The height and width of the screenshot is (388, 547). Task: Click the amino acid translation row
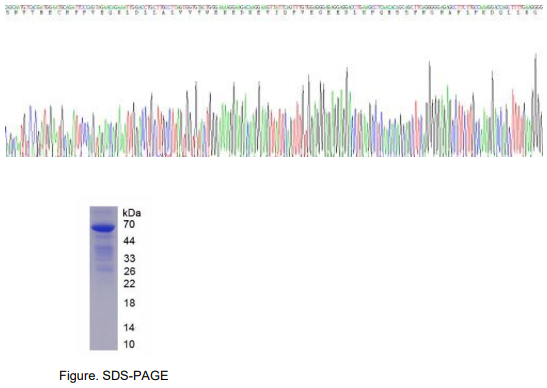[274, 12]
